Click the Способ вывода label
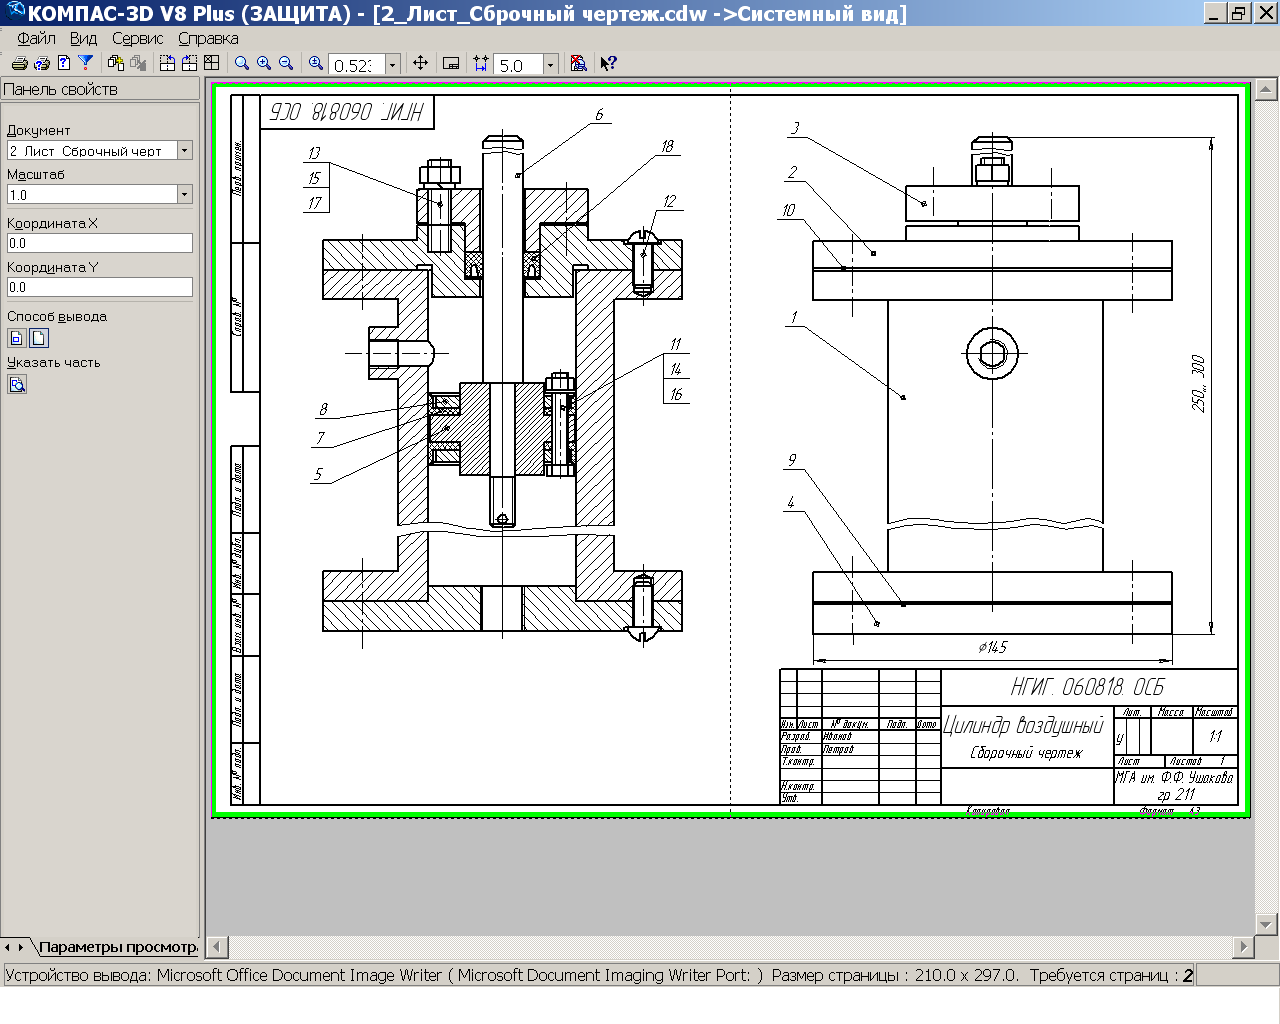Screen dimensions: 1280x1024 click(57, 316)
